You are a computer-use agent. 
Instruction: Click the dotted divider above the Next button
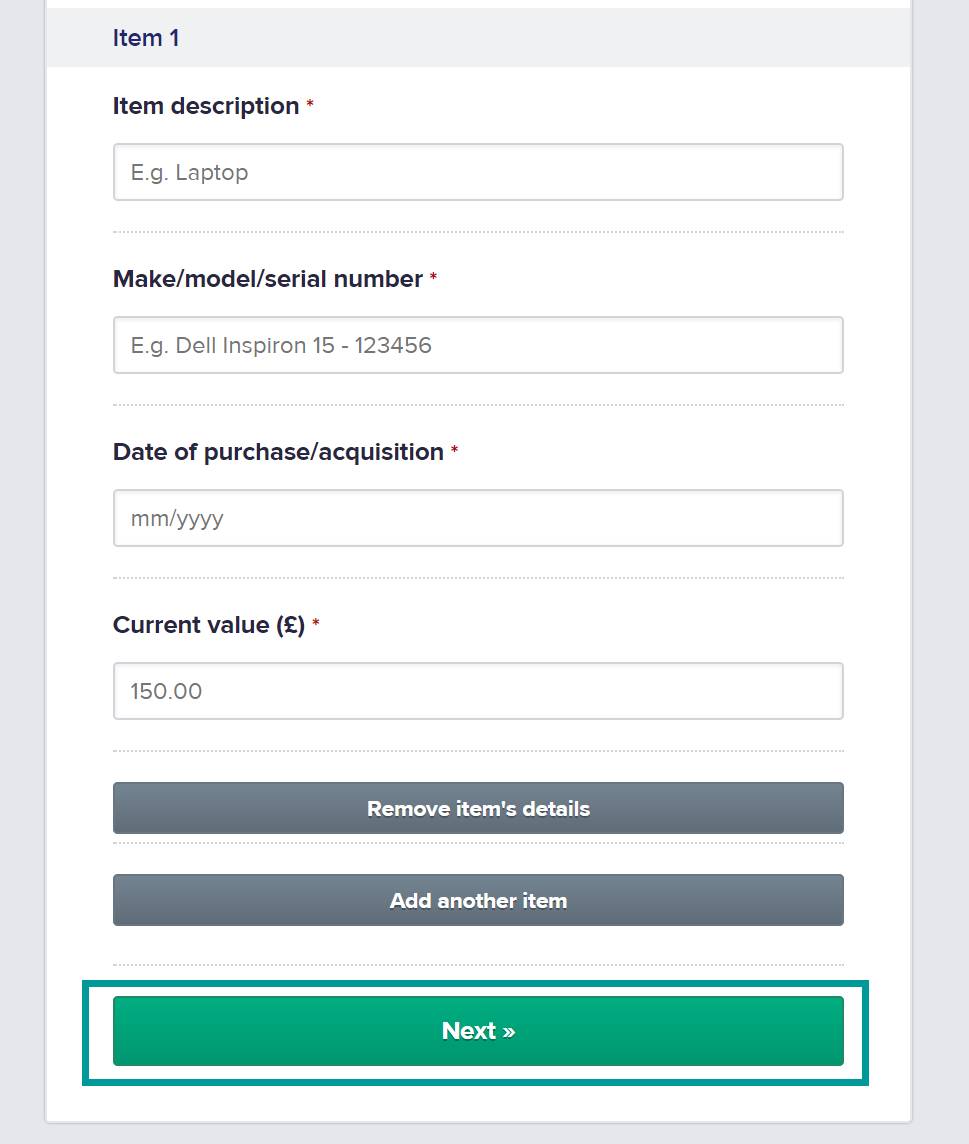pyautogui.click(x=478, y=965)
